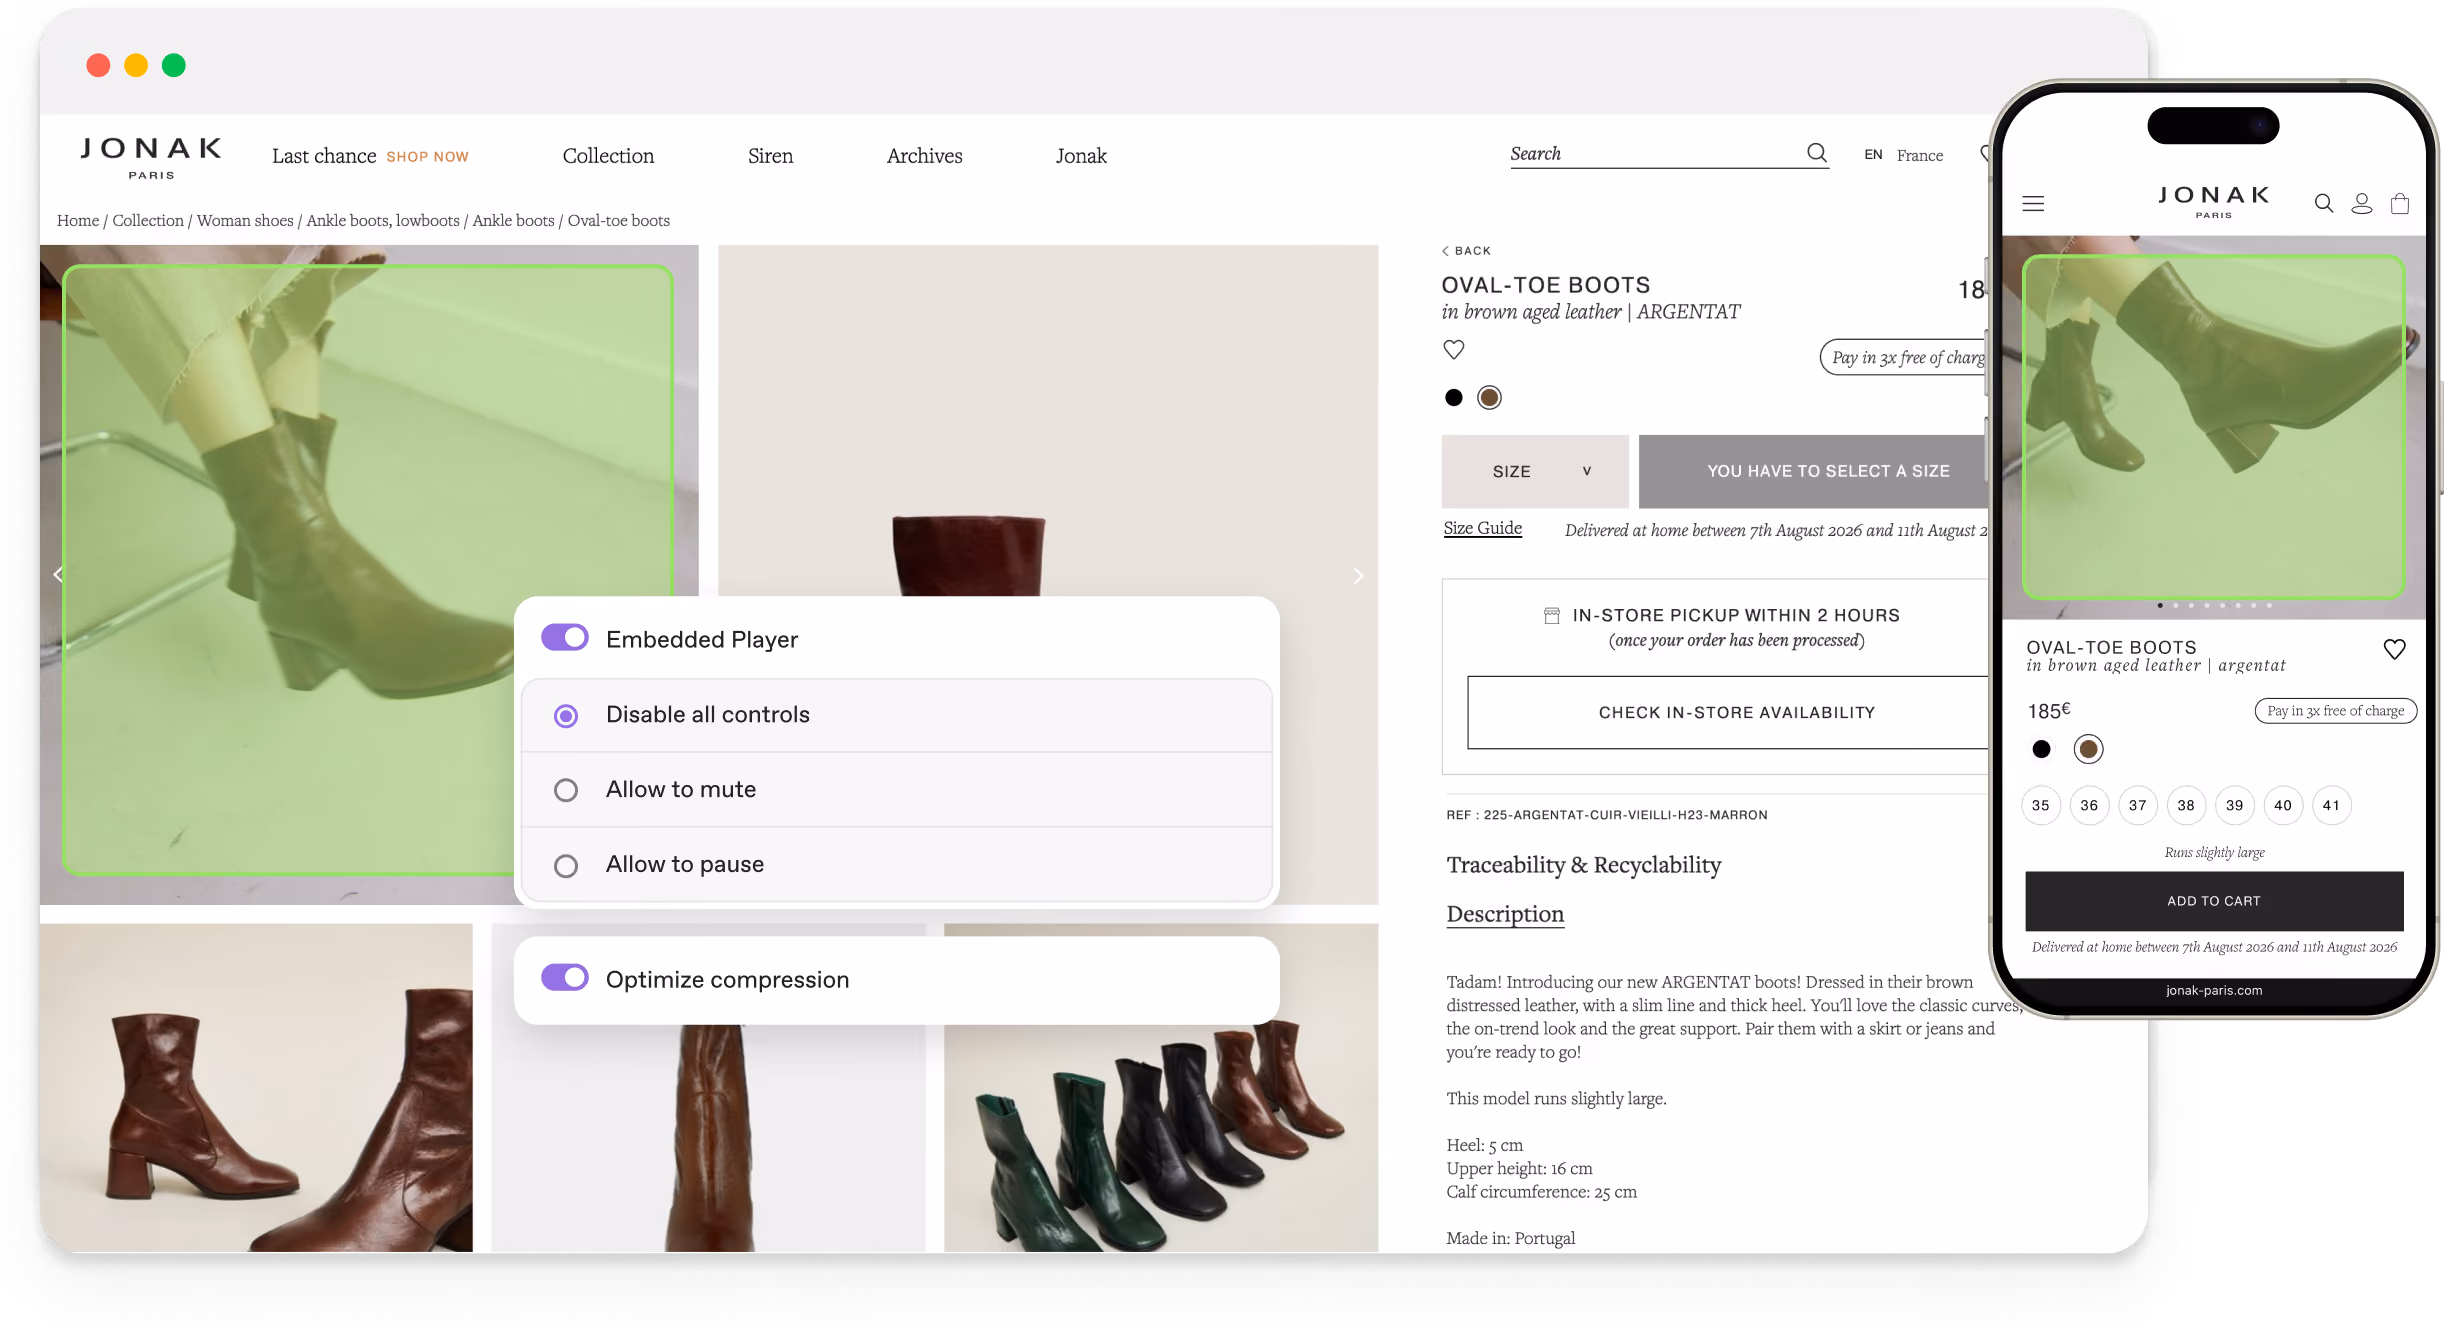Click the JONAK logo on the phone
The height and width of the screenshot is (1326, 2444).
[2213, 201]
